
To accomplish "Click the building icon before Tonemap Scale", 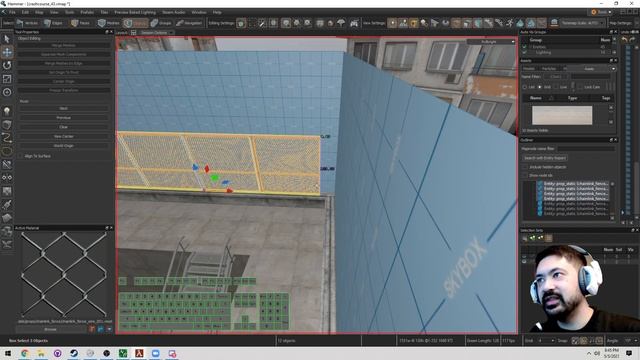I will pyautogui.click(x=554, y=23).
